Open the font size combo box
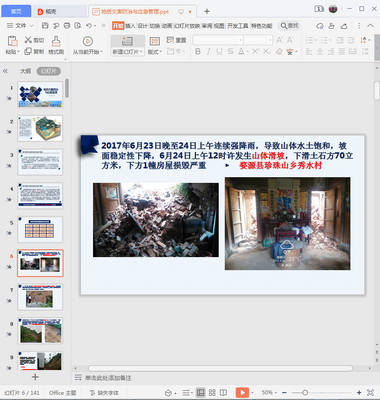The height and width of the screenshot is (400, 380). click(x=258, y=40)
